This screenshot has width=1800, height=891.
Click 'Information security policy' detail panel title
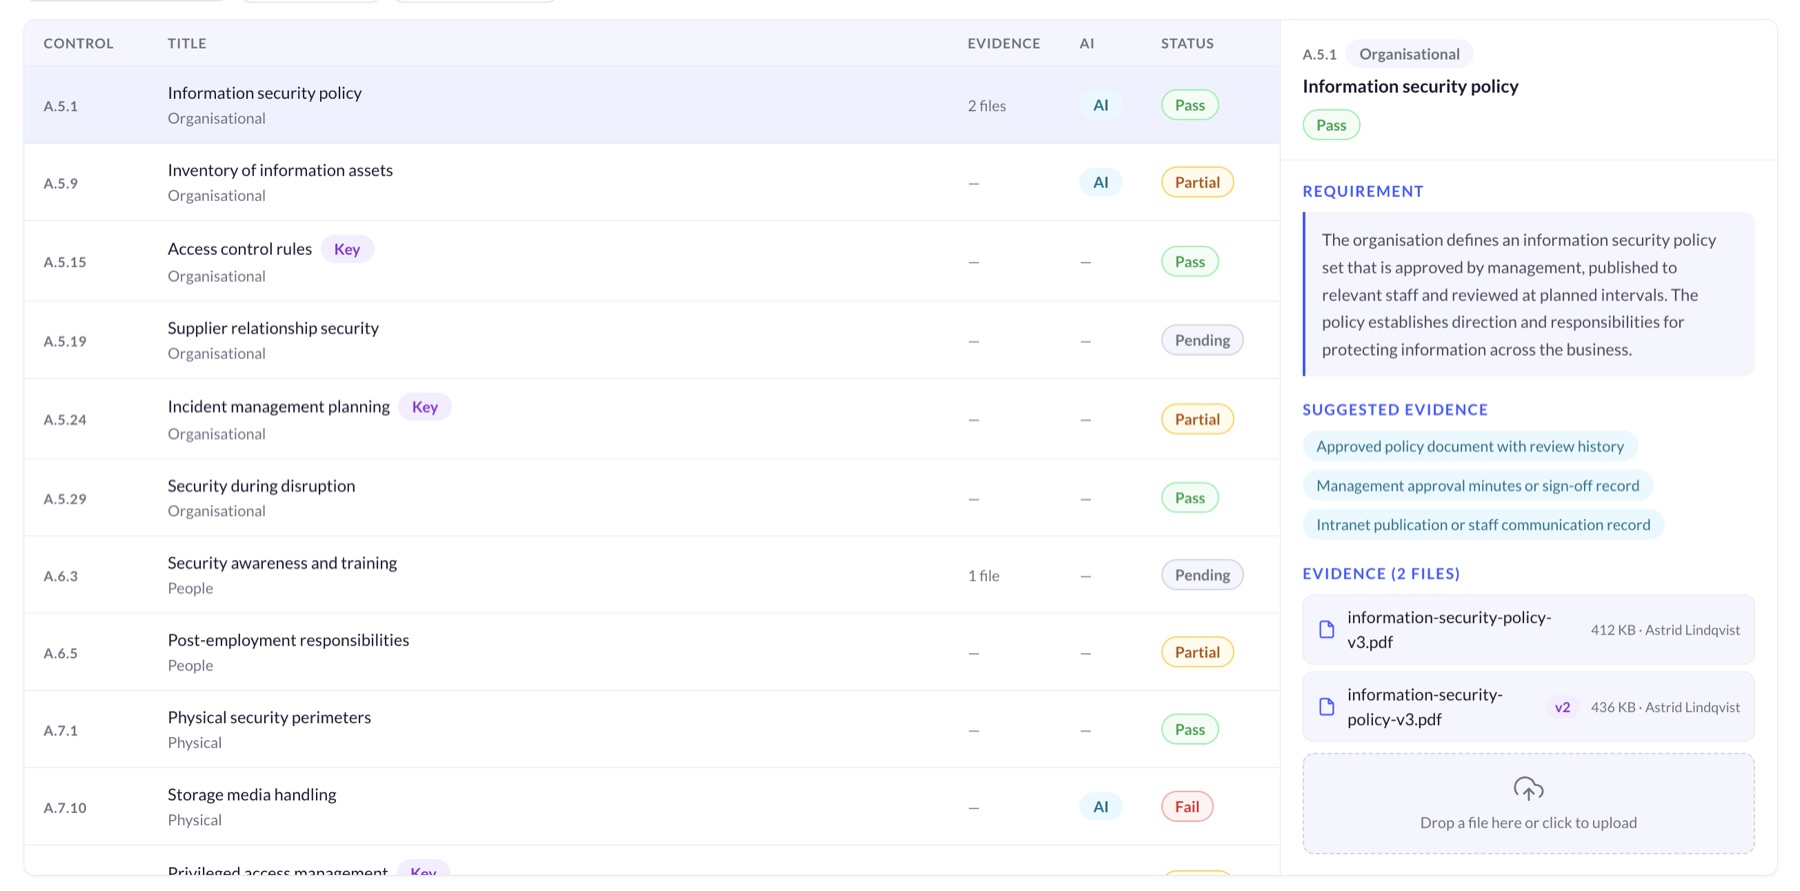click(1410, 86)
